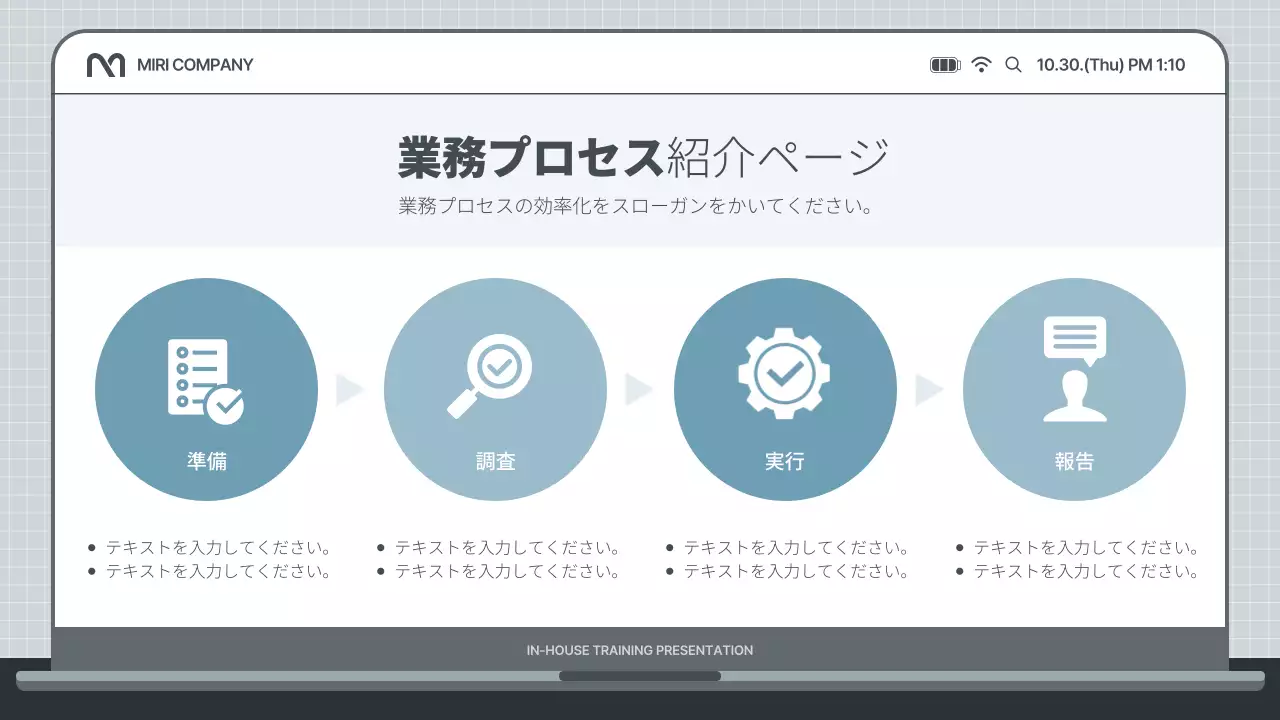Click the battery indicator icon
Viewport: 1280px width, 720px height.
(x=944, y=64)
